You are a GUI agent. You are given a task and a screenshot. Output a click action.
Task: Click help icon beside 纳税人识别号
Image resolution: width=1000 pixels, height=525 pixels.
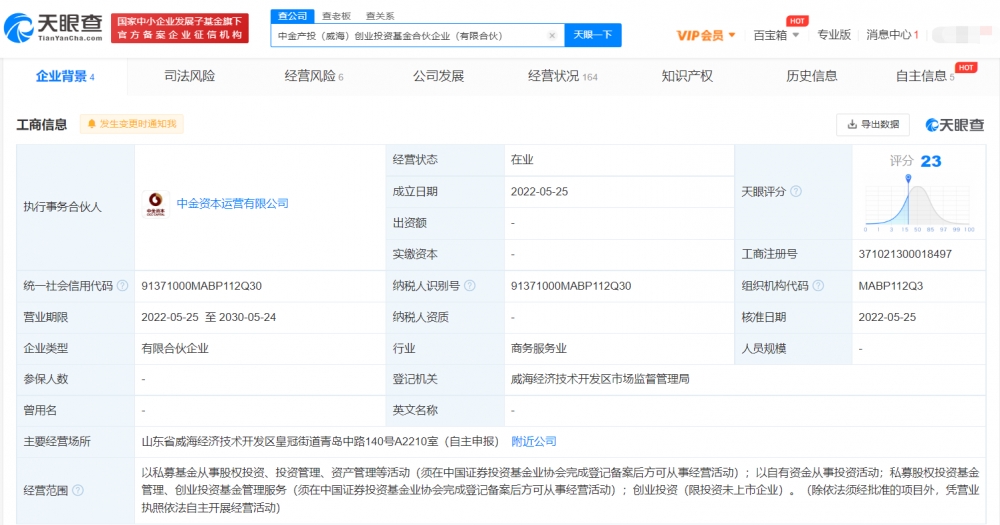tap(469, 286)
